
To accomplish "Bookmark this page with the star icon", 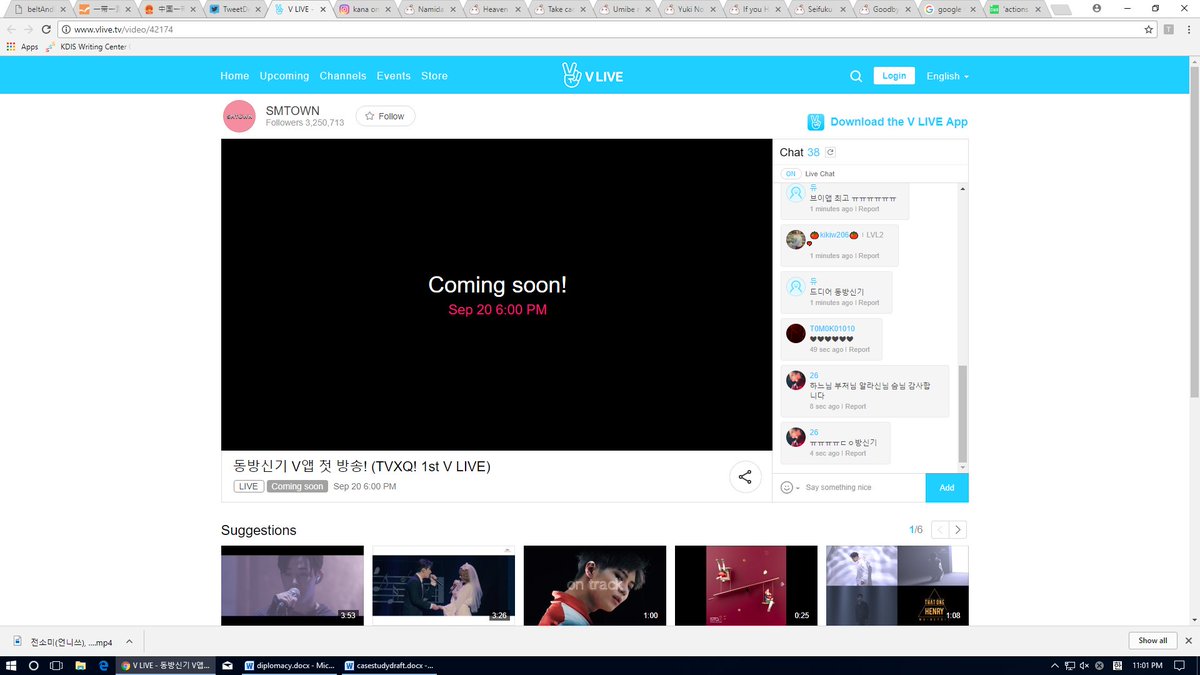I will click(x=1149, y=29).
